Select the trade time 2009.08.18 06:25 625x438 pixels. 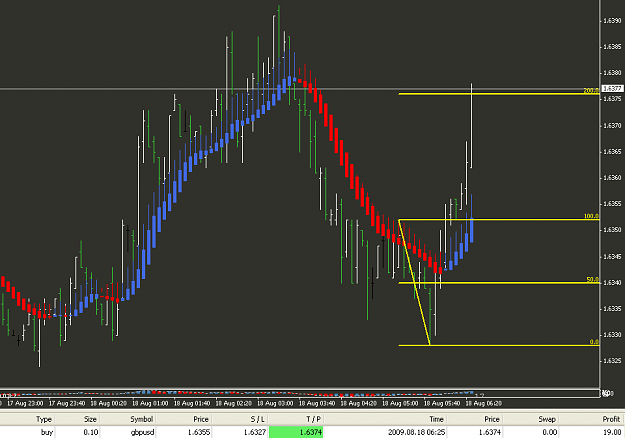[417, 432]
